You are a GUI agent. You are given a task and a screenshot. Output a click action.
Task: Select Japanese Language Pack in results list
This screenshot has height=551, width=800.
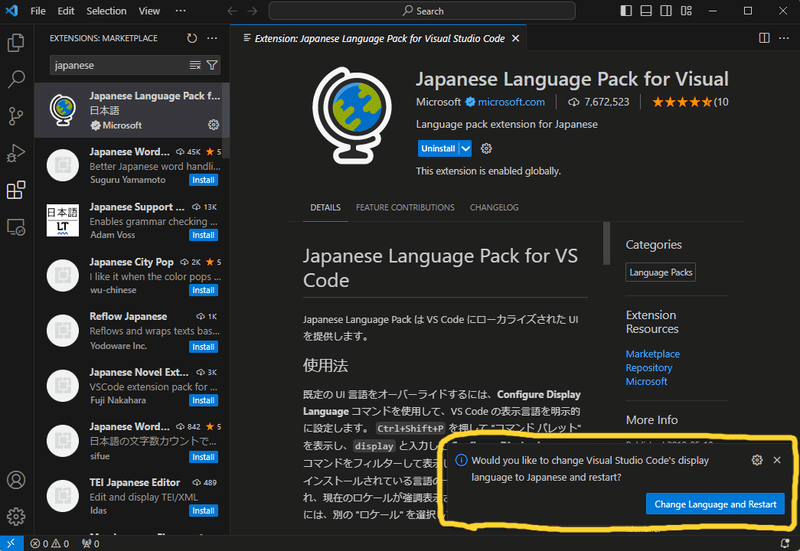click(x=132, y=110)
